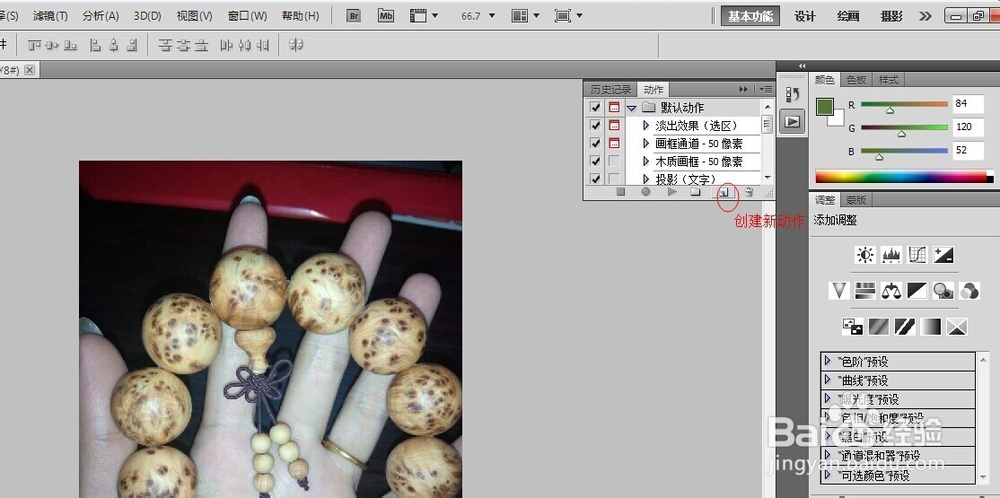
Task: Open the 帮助(H) menu
Action: (300, 16)
